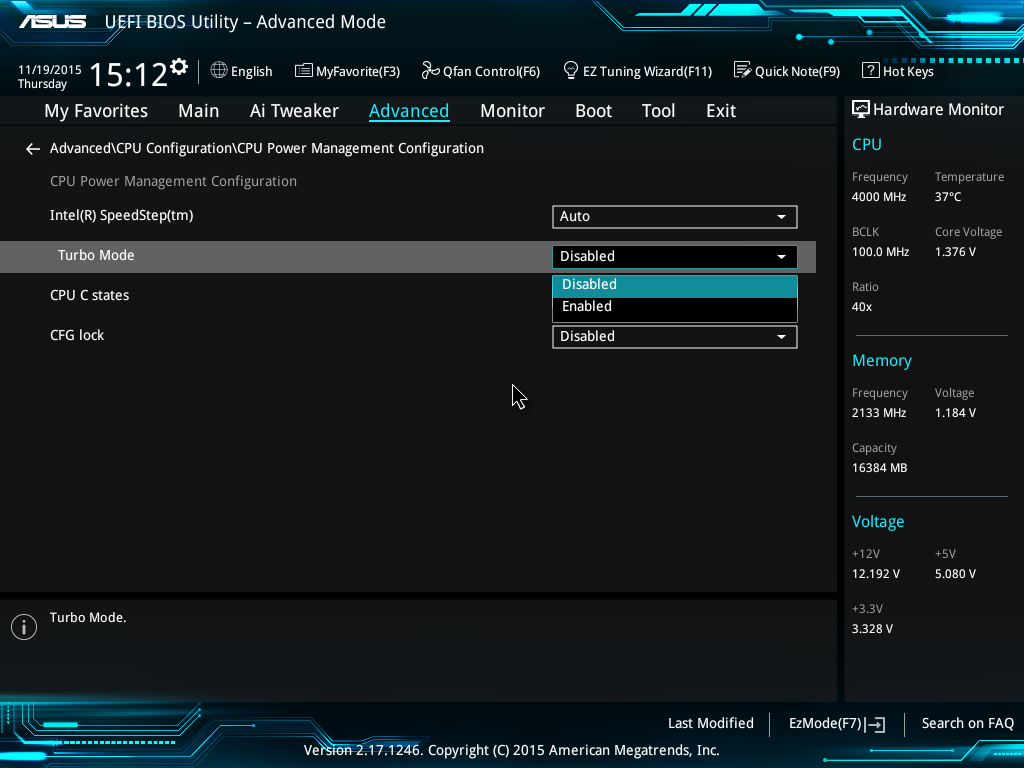Click the Core Voltage value 1.376 V
Viewport: 1024px width, 768px height.
955,252
